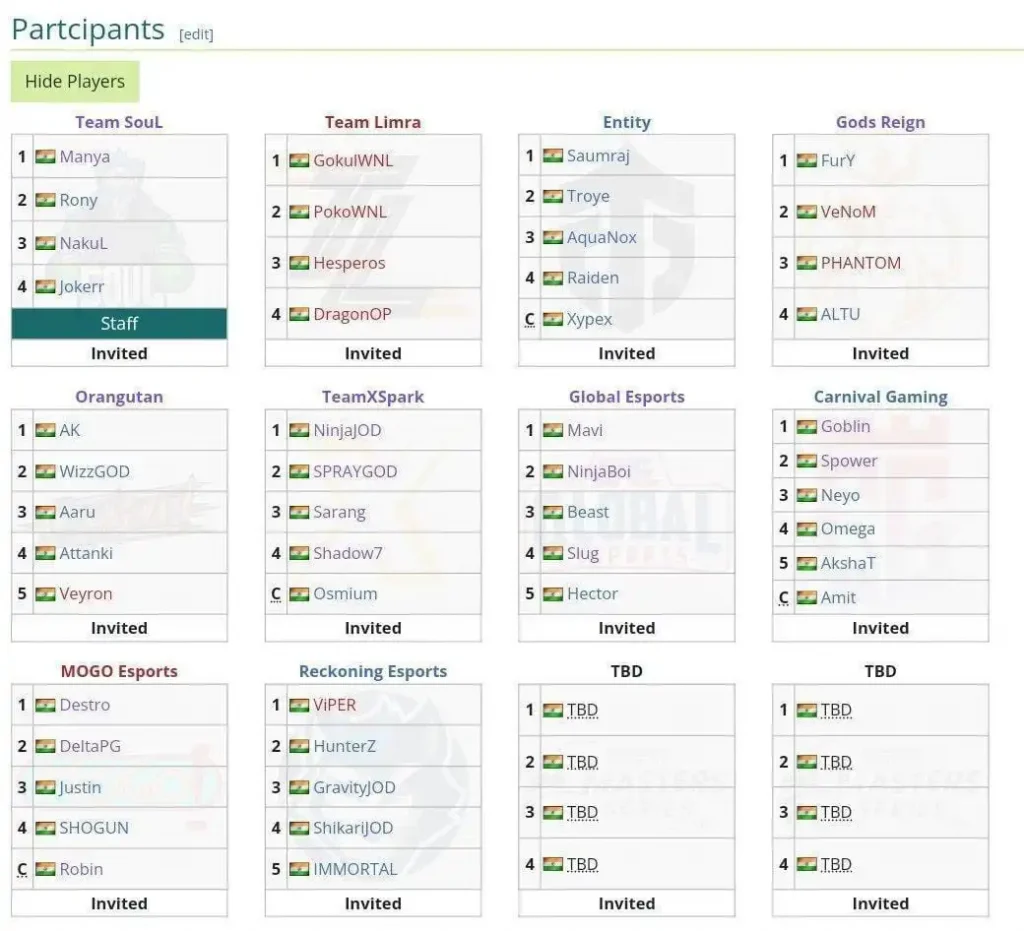Image resolution: width=1024 pixels, height=931 pixels.
Task: Open the Team SouL team page
Action: click(118, 122)
